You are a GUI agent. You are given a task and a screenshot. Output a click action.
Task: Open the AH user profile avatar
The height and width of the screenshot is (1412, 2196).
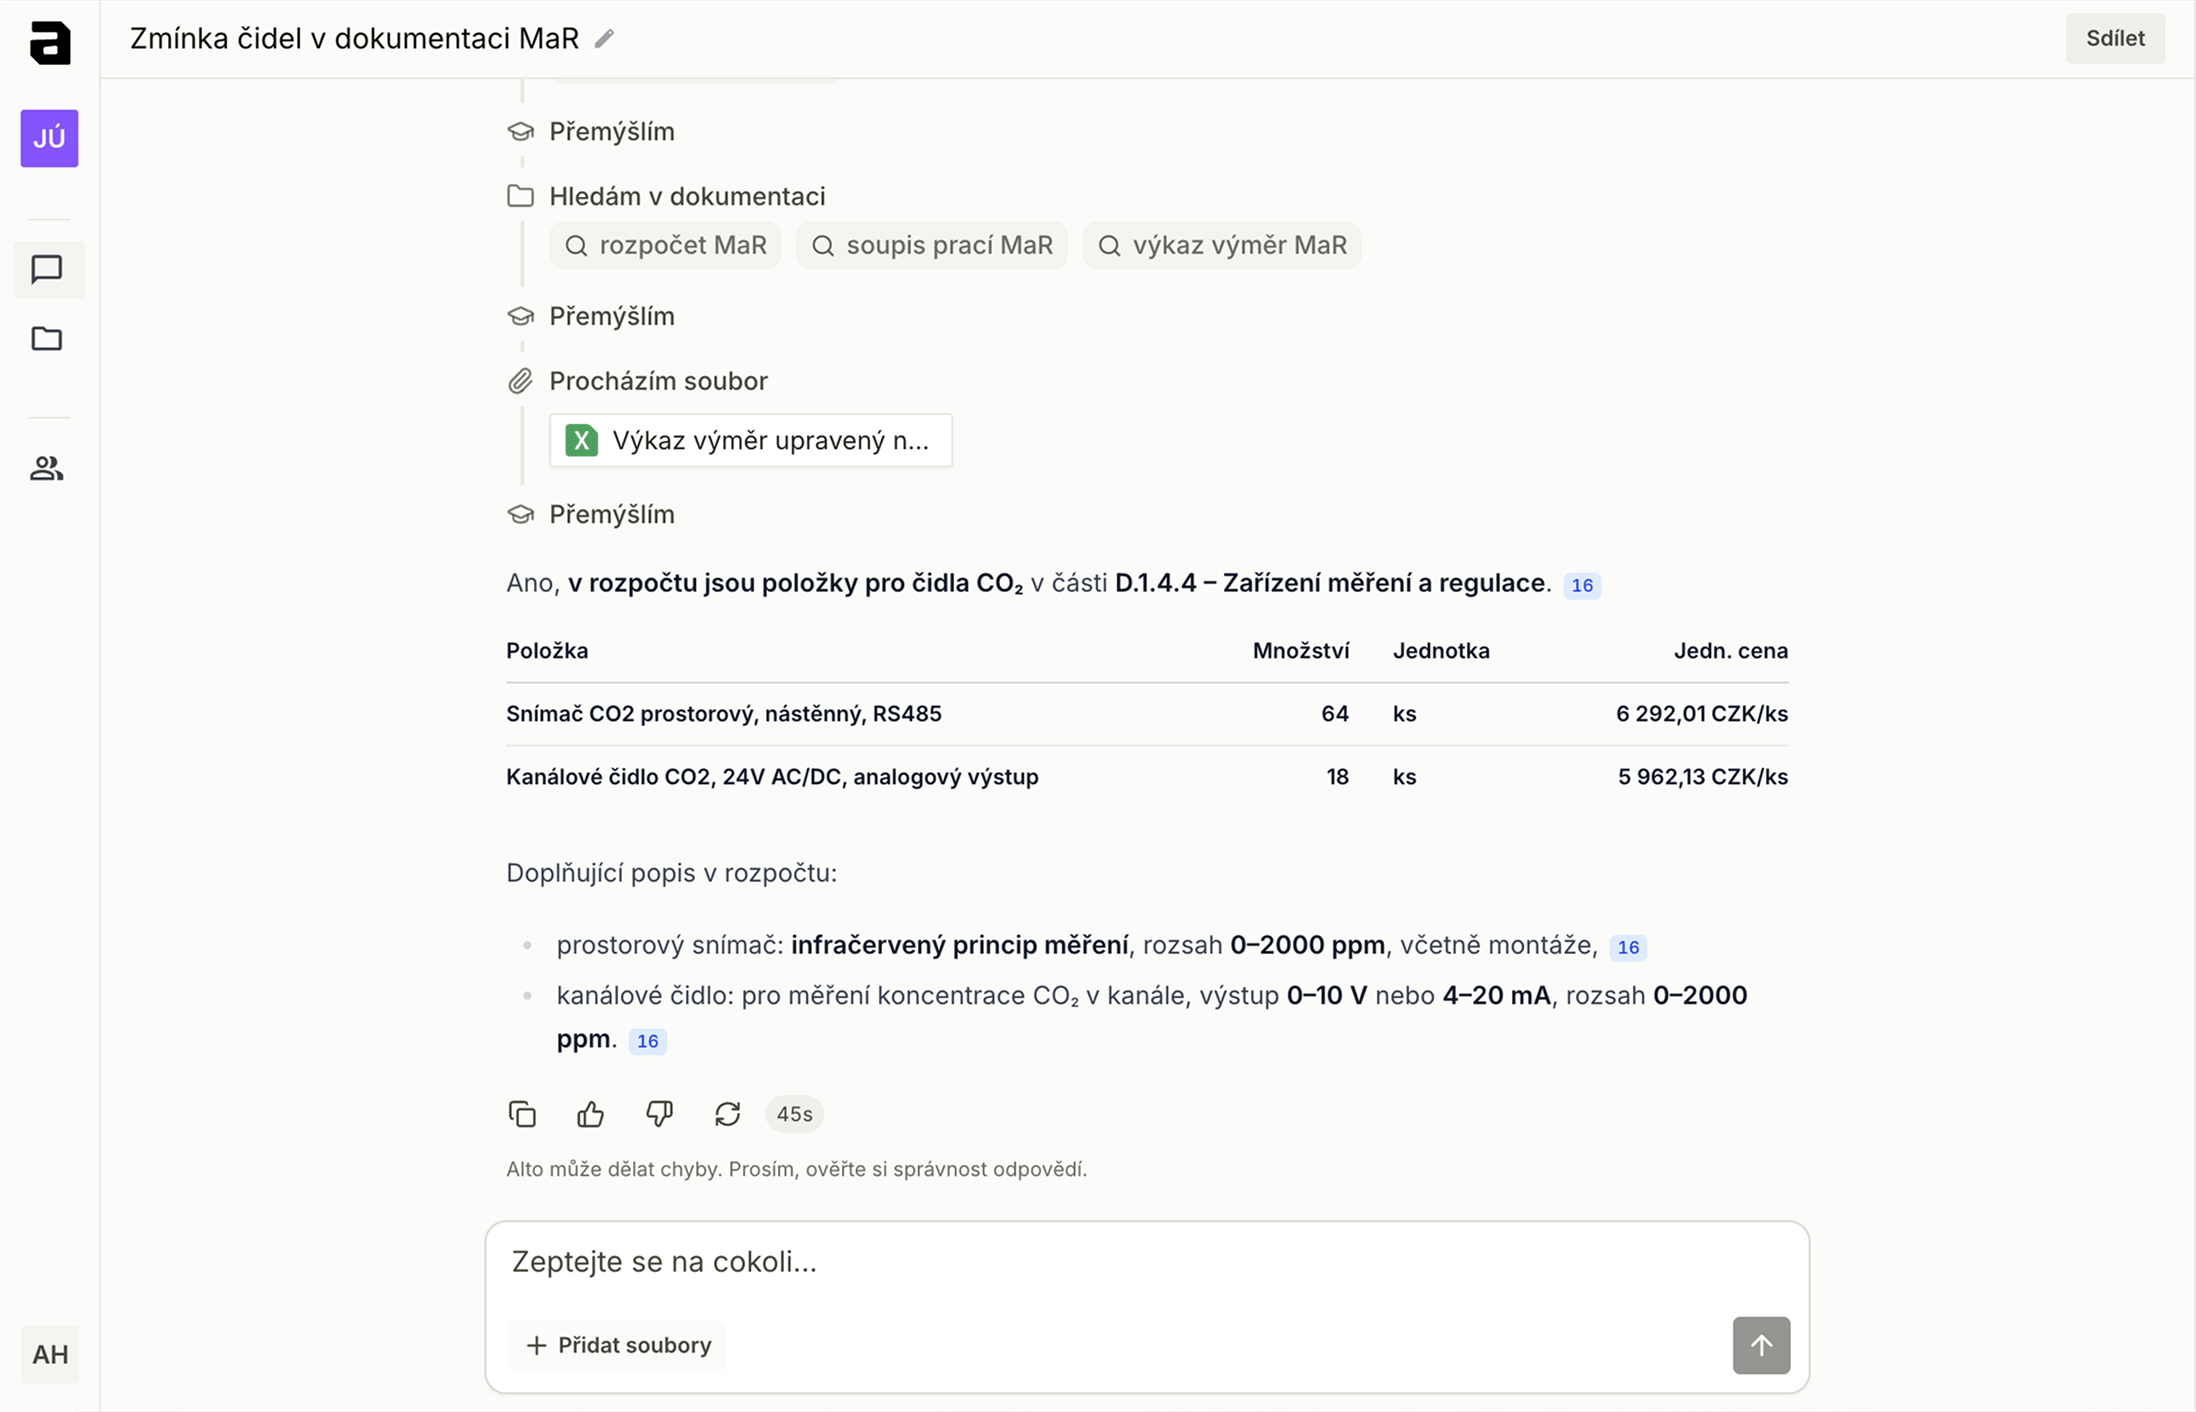click(x=50, y=1354)
